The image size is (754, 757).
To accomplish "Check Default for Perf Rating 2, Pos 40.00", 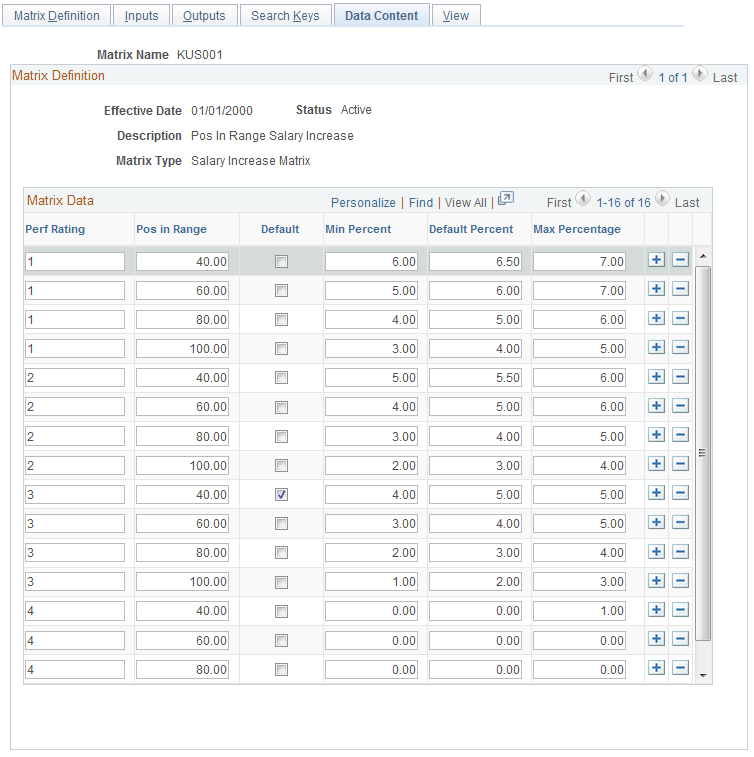I will 281,378.
